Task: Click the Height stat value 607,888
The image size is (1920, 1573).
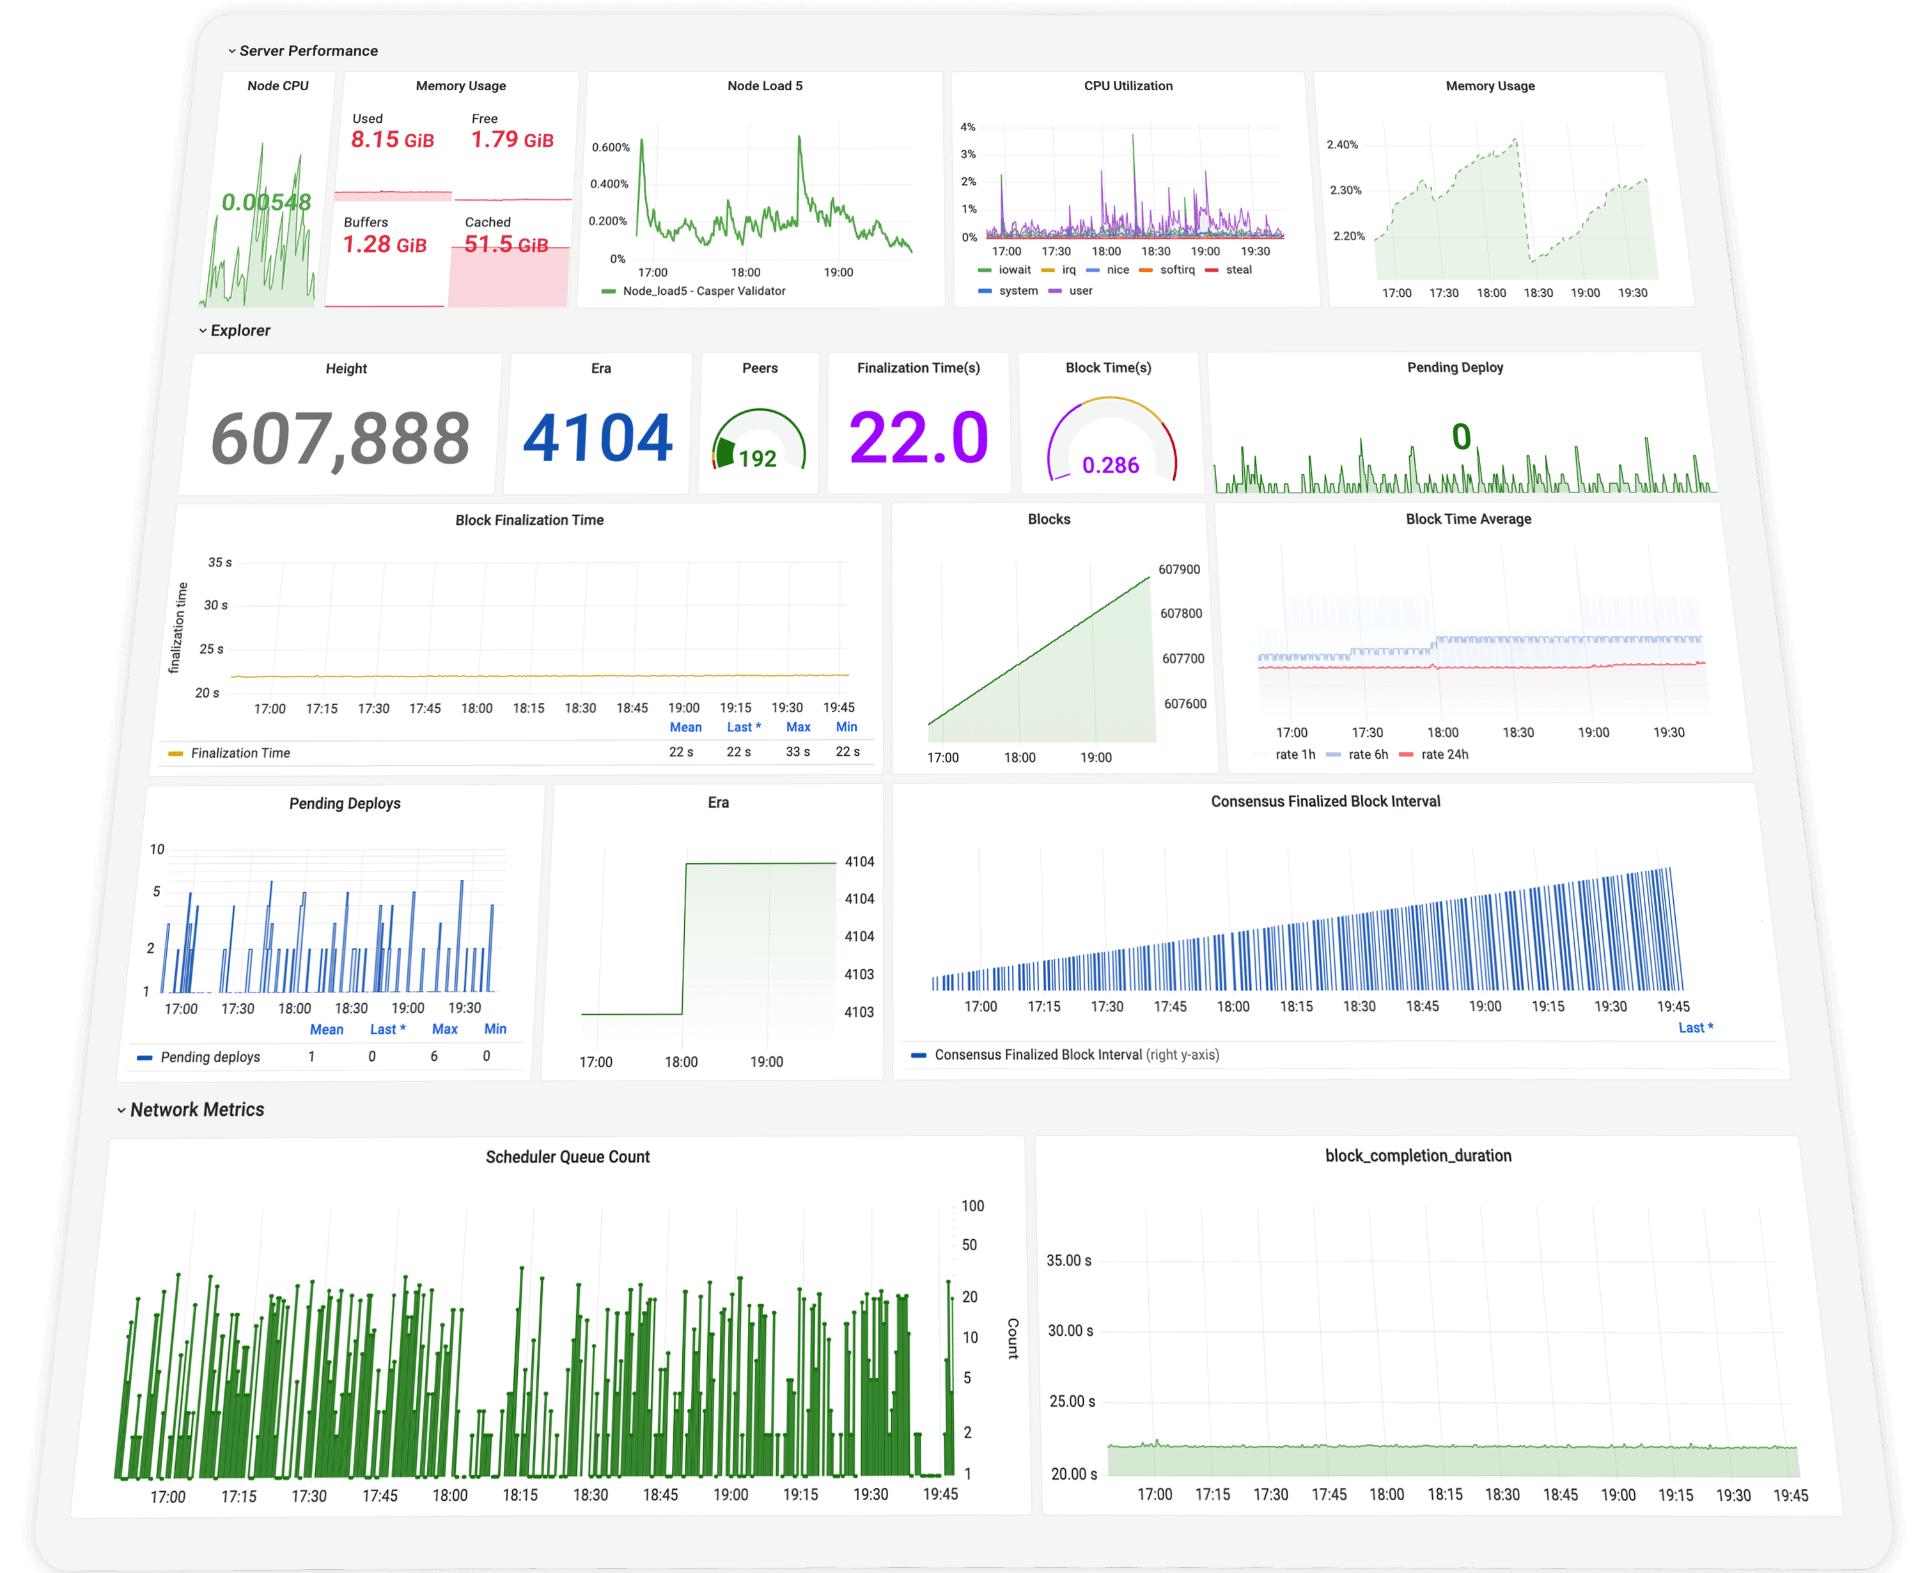Action: (340, 438)
